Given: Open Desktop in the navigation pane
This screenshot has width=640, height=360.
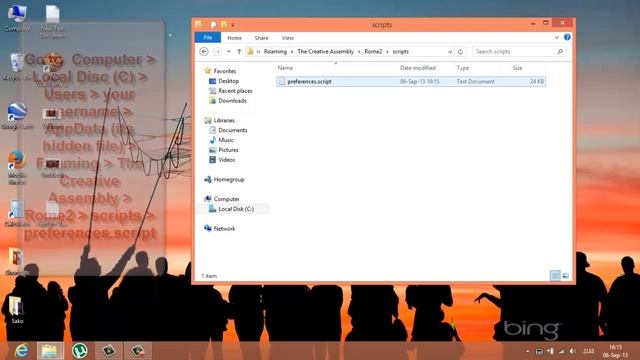Looking at the screenshot, I should pos(228,81).
